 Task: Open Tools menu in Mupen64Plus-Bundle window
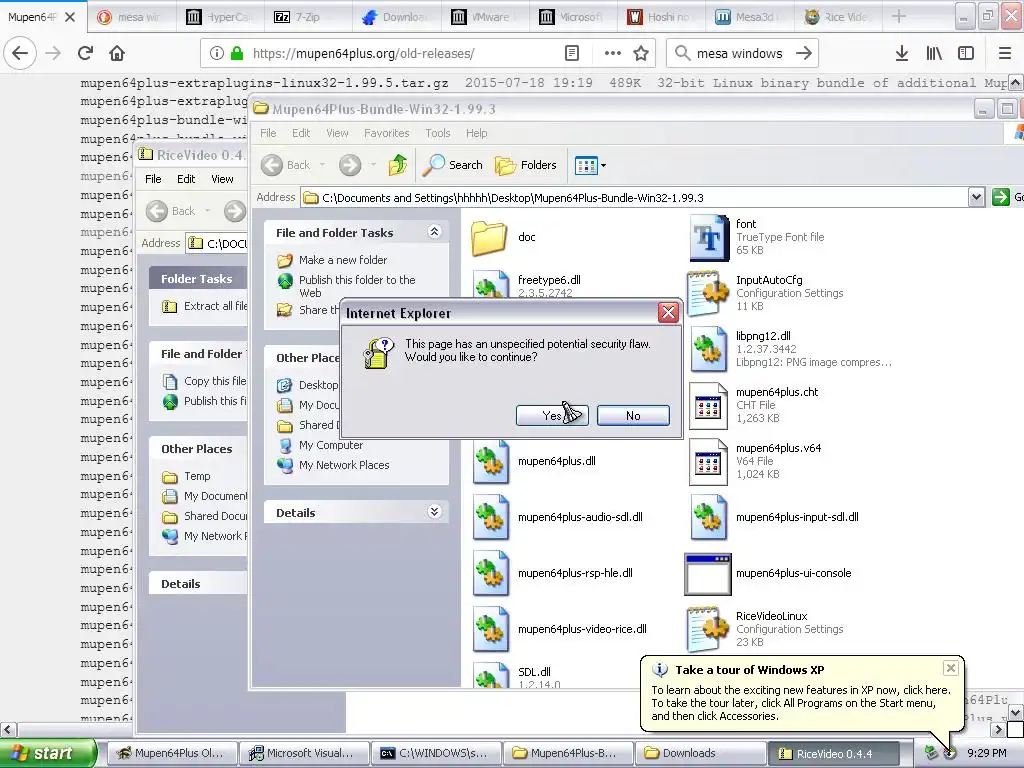(x=438, y=133)
